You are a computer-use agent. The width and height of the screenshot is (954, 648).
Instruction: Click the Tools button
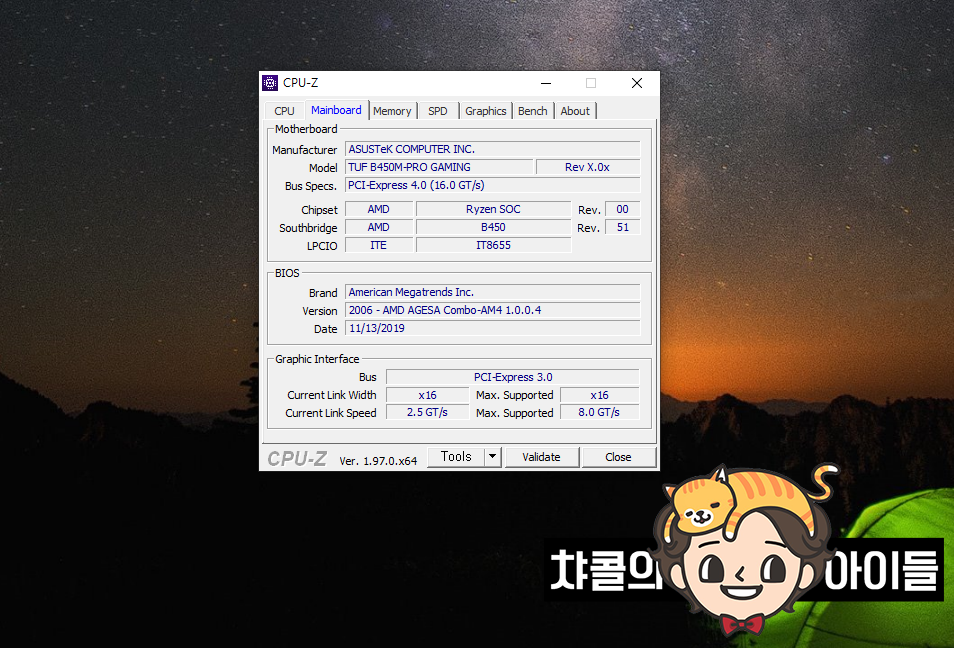tap(456, 456)
